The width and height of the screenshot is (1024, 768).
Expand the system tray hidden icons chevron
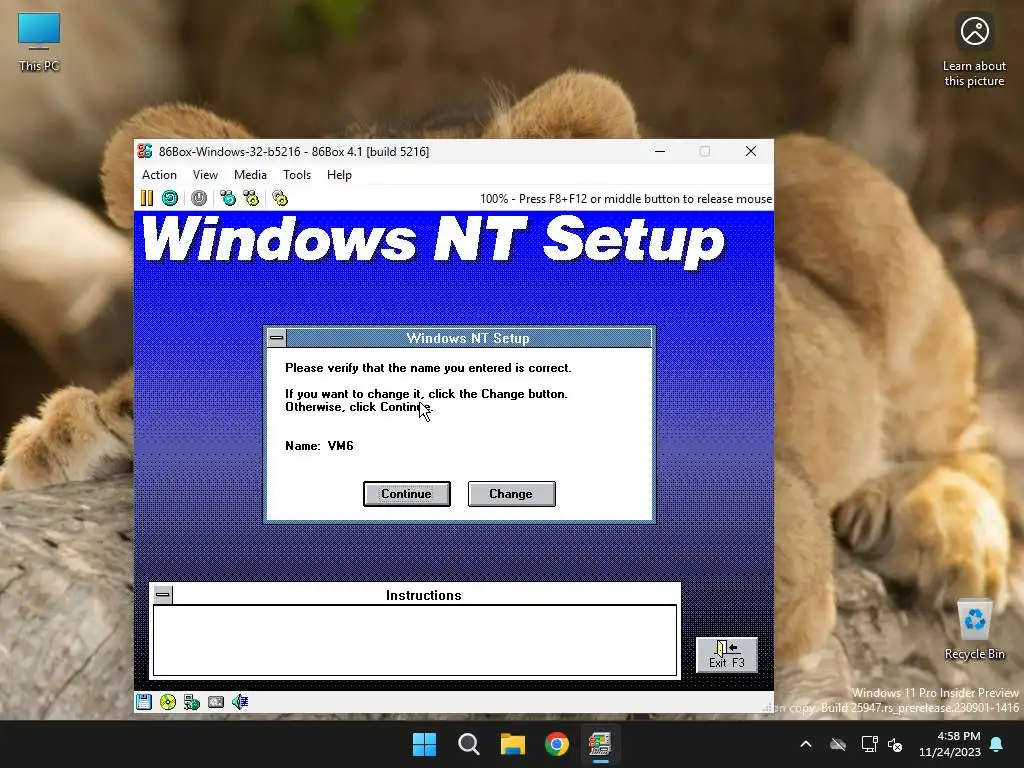[806, 744]
